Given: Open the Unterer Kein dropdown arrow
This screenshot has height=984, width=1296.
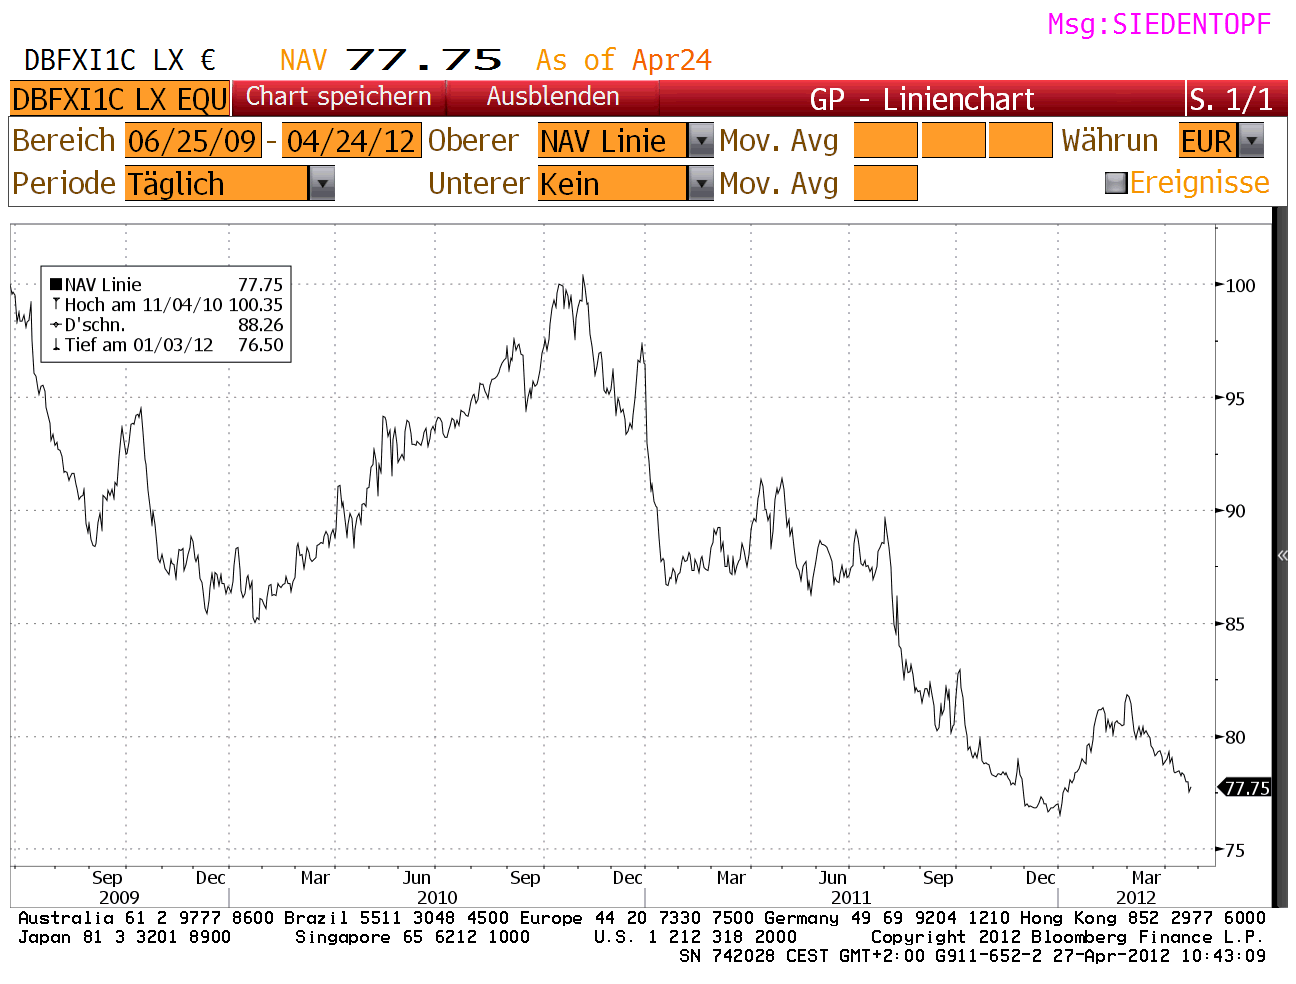Looking at the screenshot, I should (701, 184).
